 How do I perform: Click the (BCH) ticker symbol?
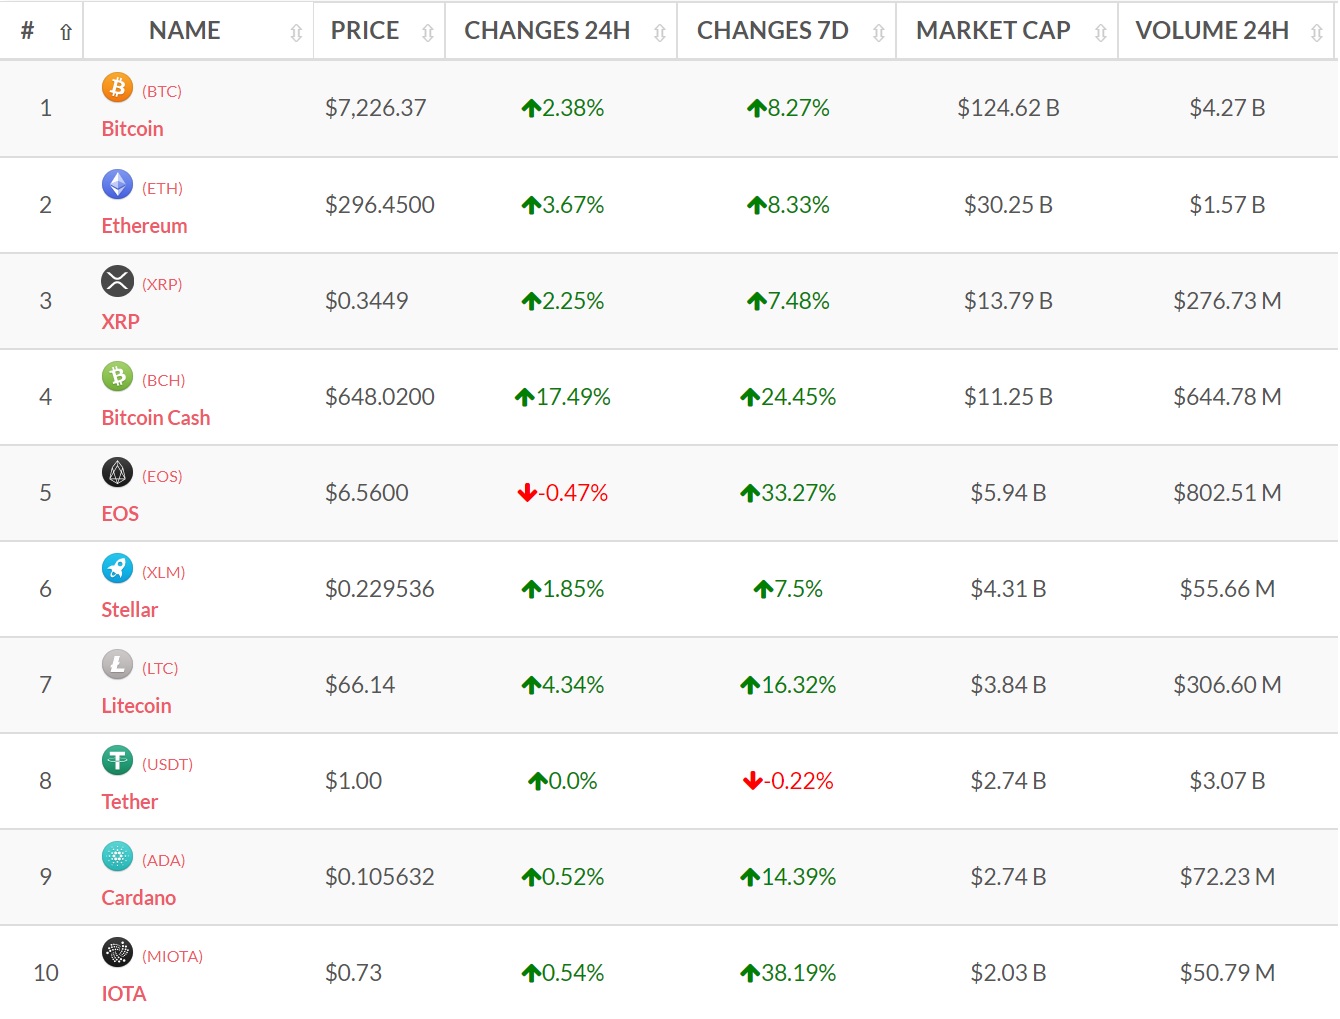tap(164, 380)
